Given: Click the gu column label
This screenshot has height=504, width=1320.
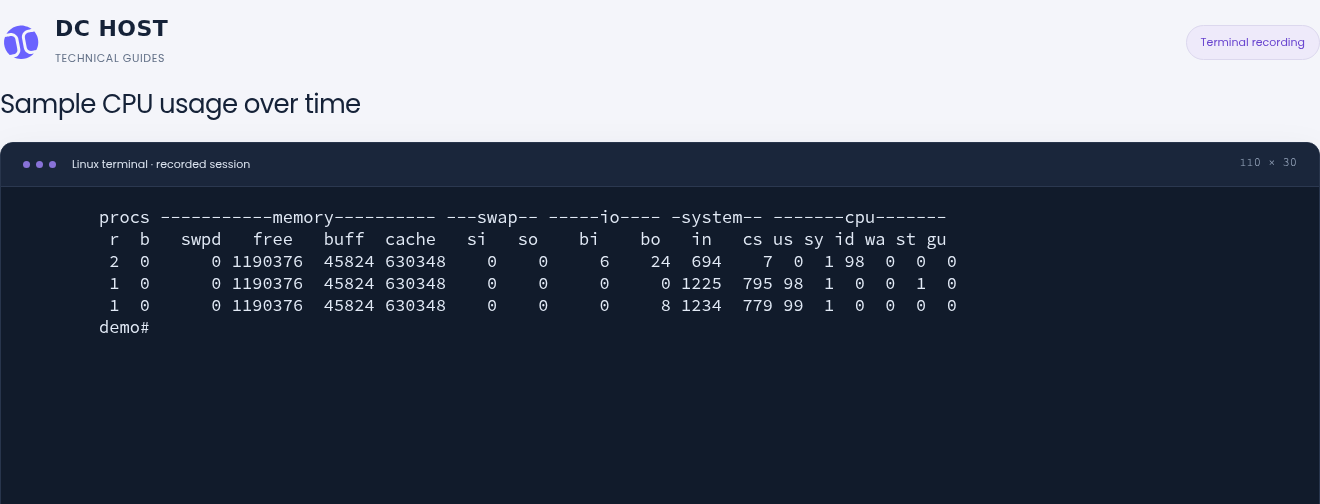Looking at the screenshot, I should tap(936, 239).
